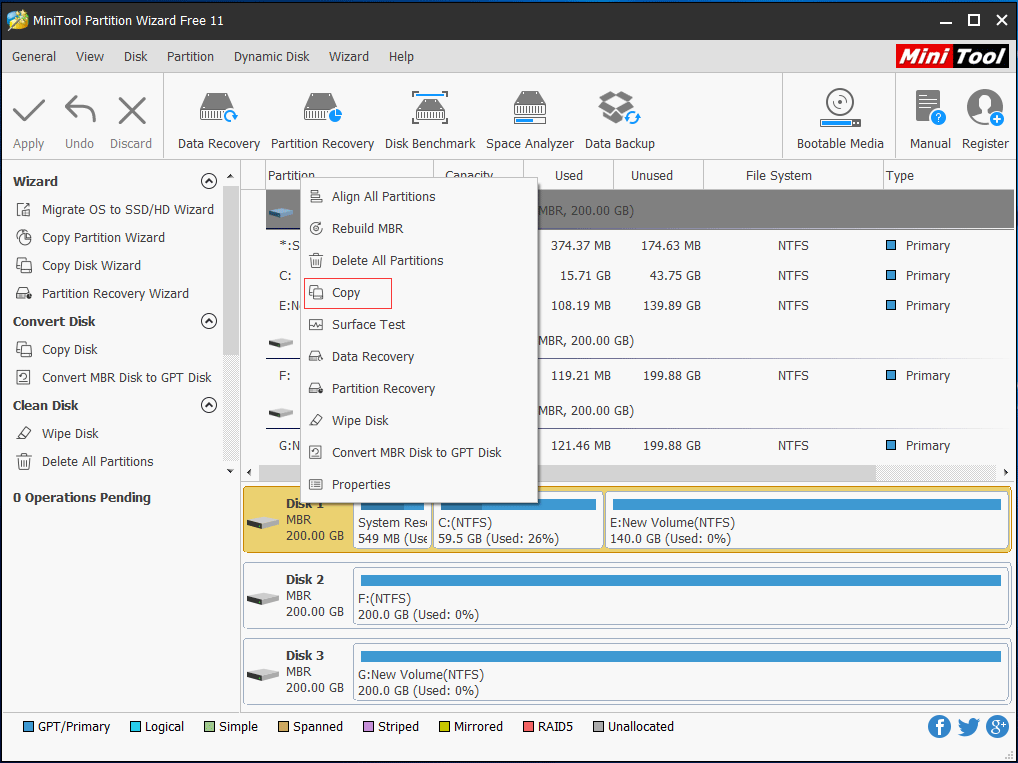
Task: Open the Dynamic Disk menu
Action: coord(271,57)
